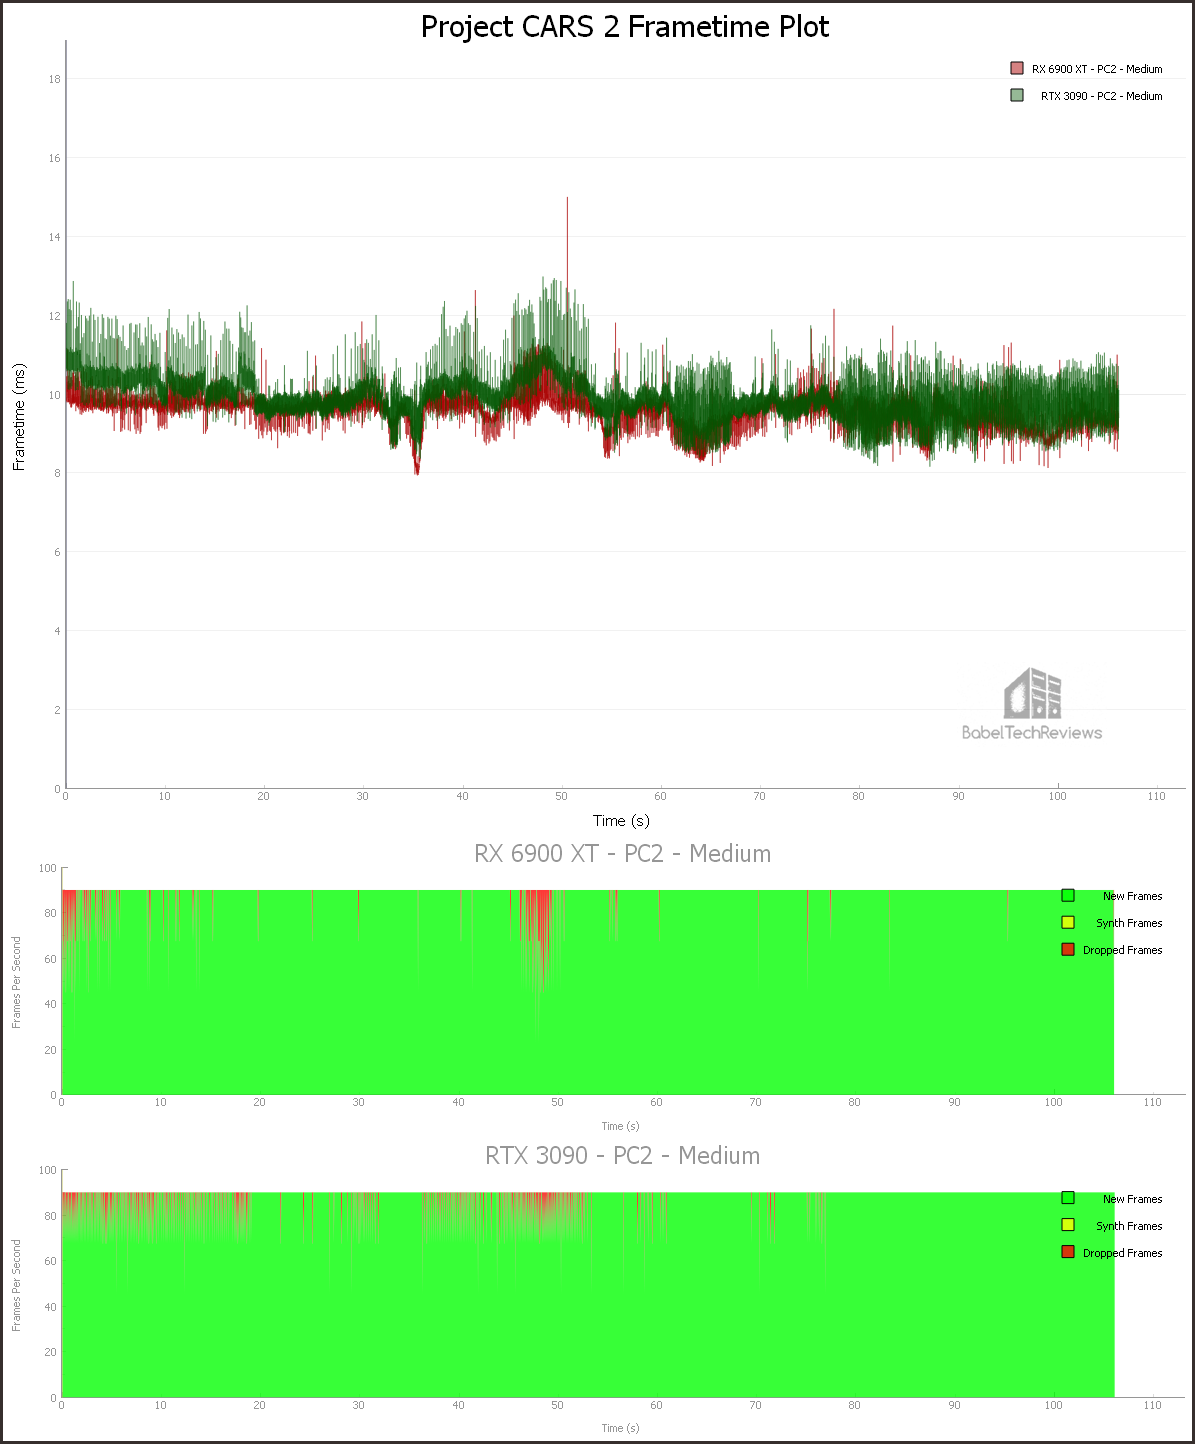Click the gray "RX 6900 XT - PC2 - Medium" chart heading

[x=622, y=854]
